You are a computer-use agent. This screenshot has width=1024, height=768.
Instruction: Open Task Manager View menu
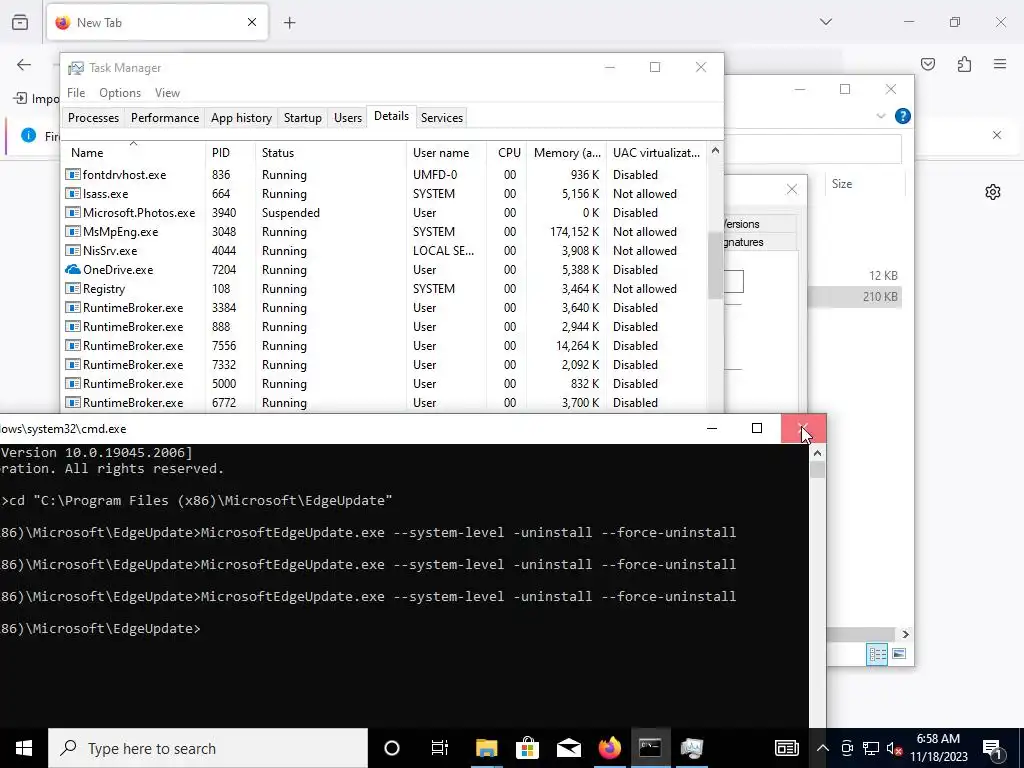click(167, 93)
